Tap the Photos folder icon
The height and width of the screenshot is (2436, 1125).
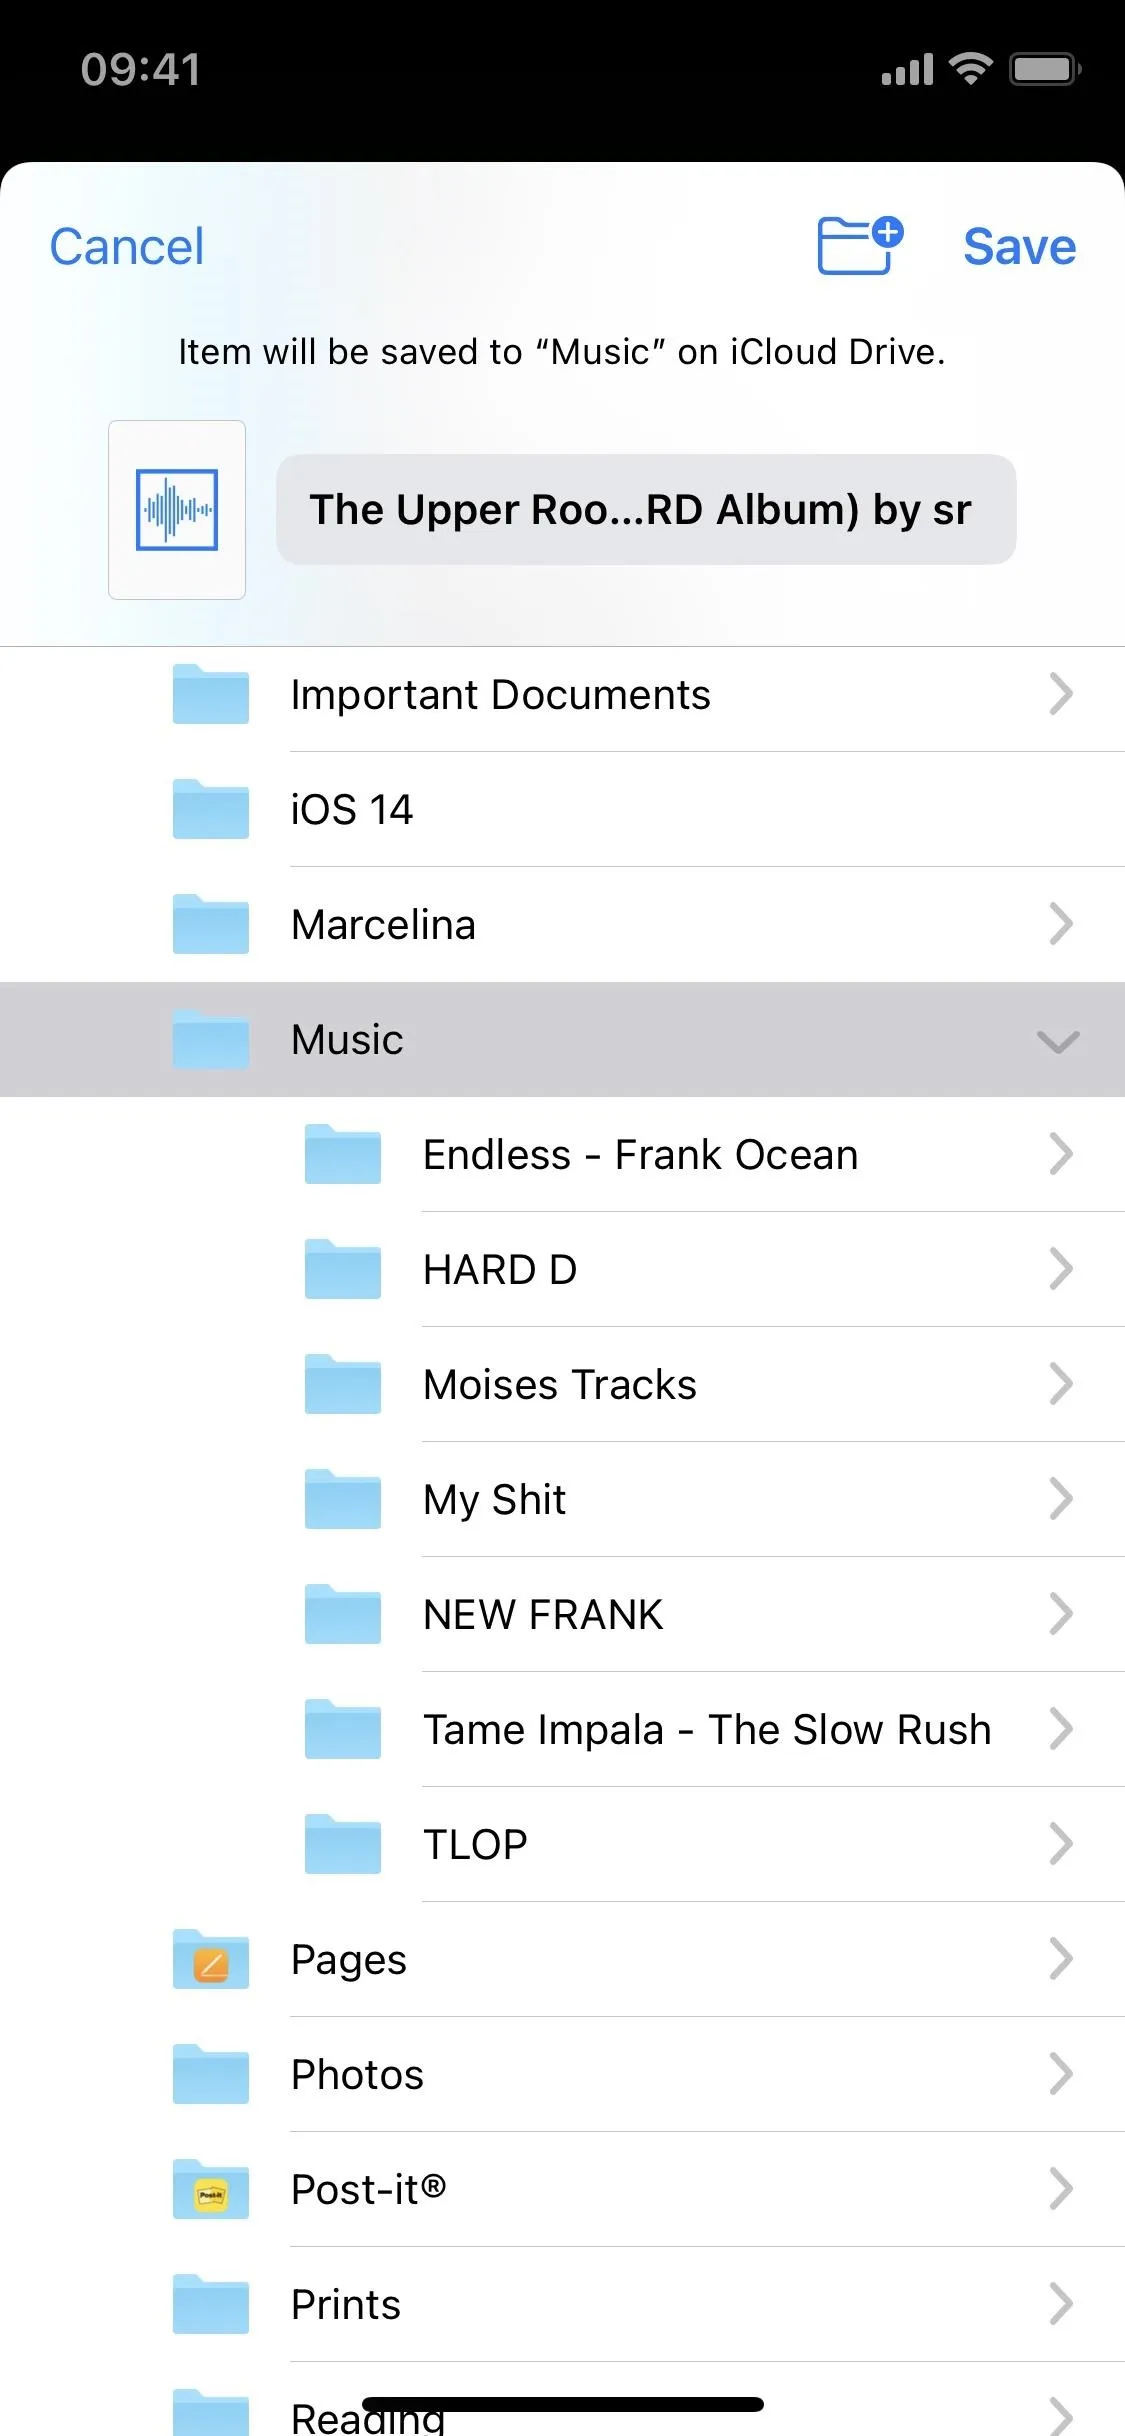click(x=211, y=2074)
